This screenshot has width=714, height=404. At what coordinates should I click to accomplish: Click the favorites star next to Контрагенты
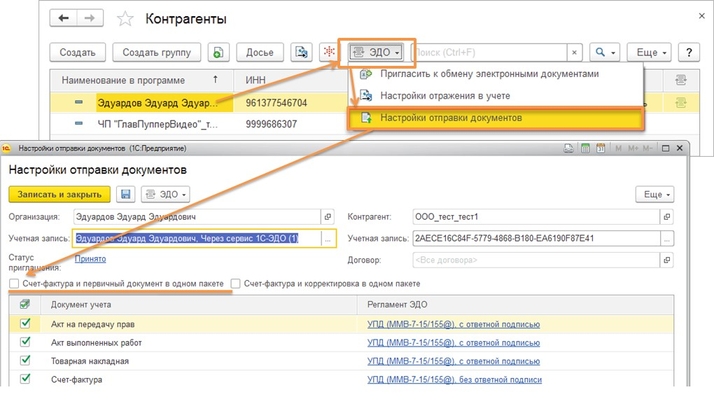[x=125, y=19]
